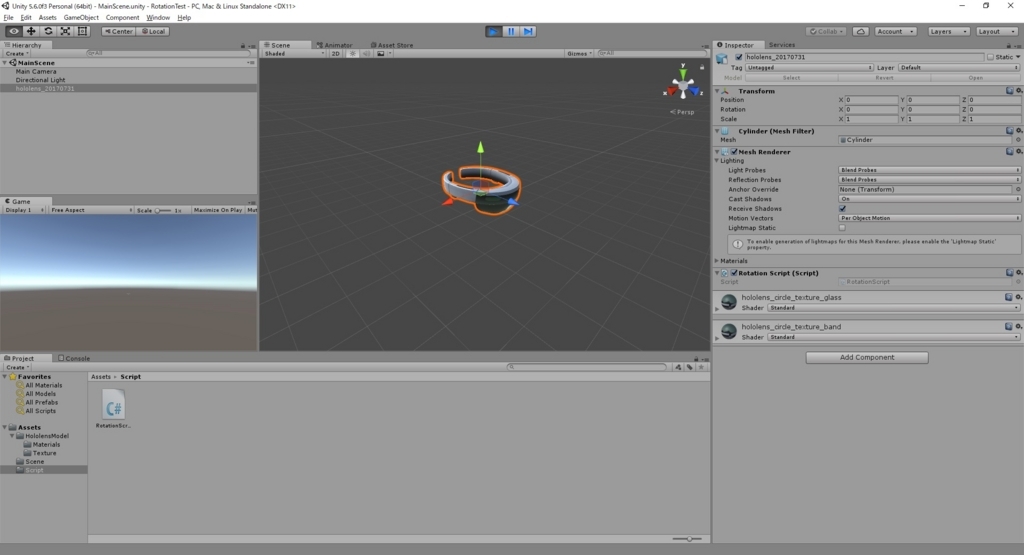Image resolution: width=1024 pixels, height=555 pixels.
Task: Select the Scale tool
Action: pos(65,31)
